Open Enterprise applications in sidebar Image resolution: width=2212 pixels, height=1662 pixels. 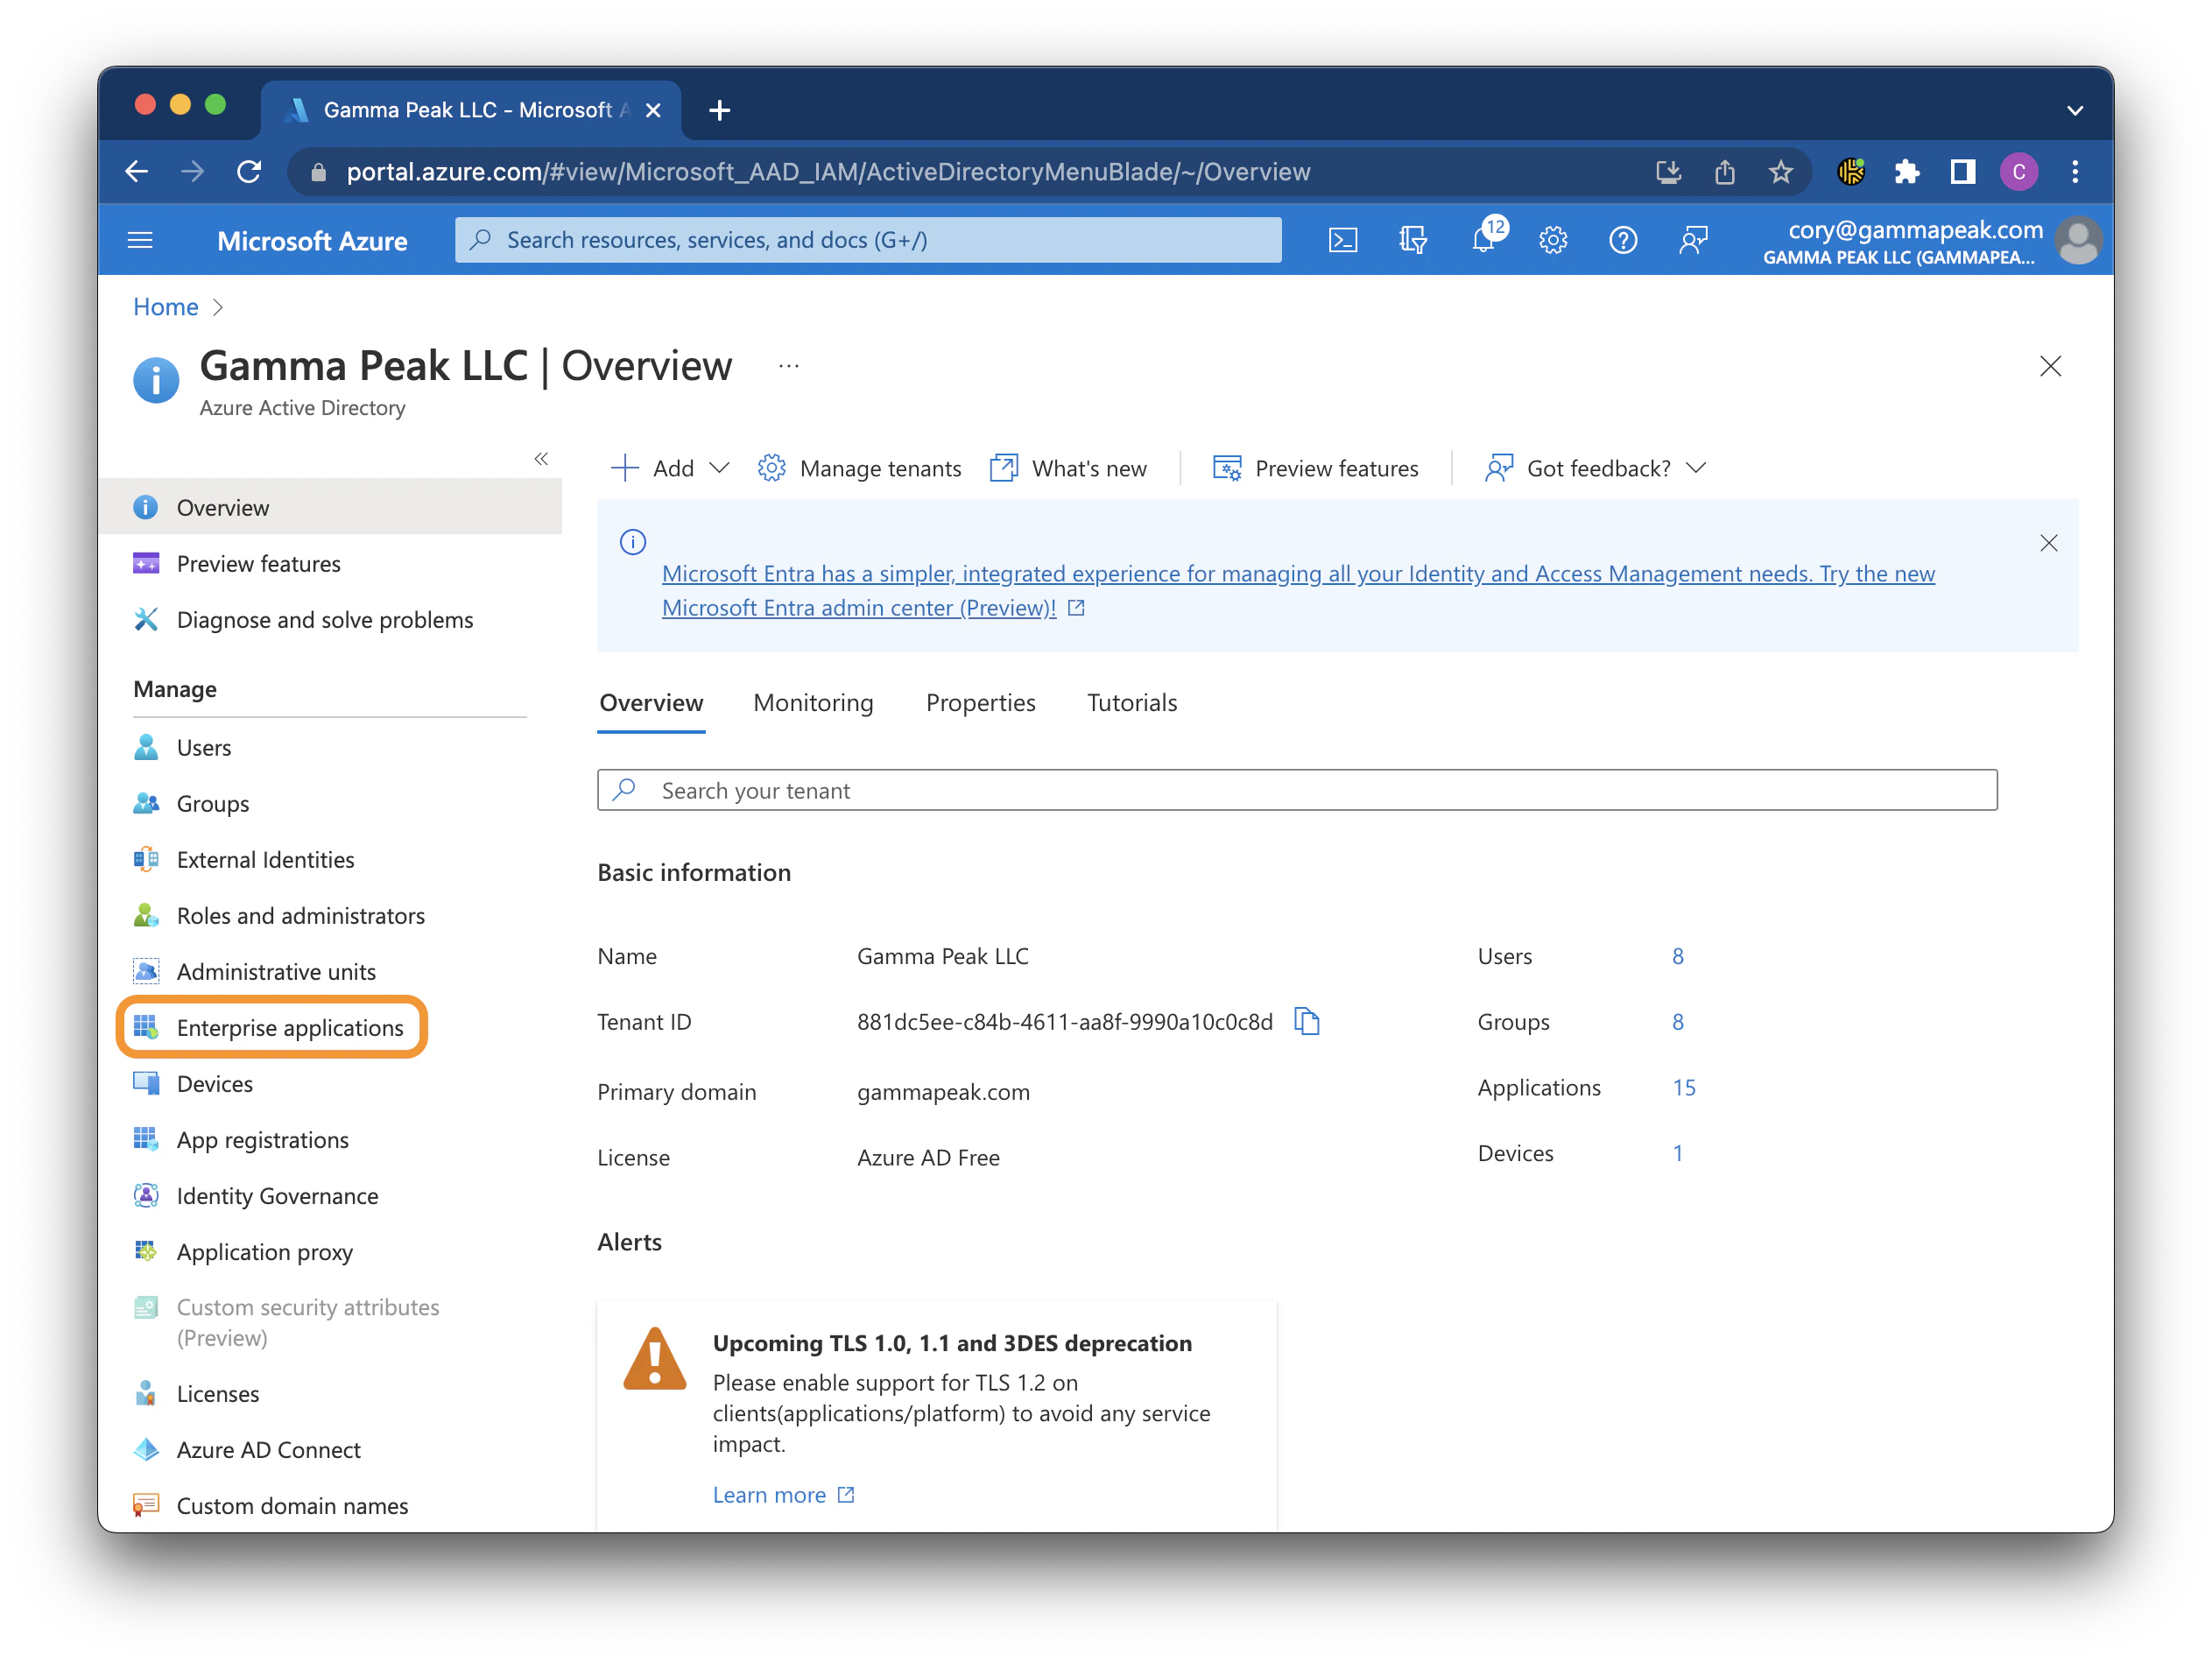click(x=289, y=1028)
